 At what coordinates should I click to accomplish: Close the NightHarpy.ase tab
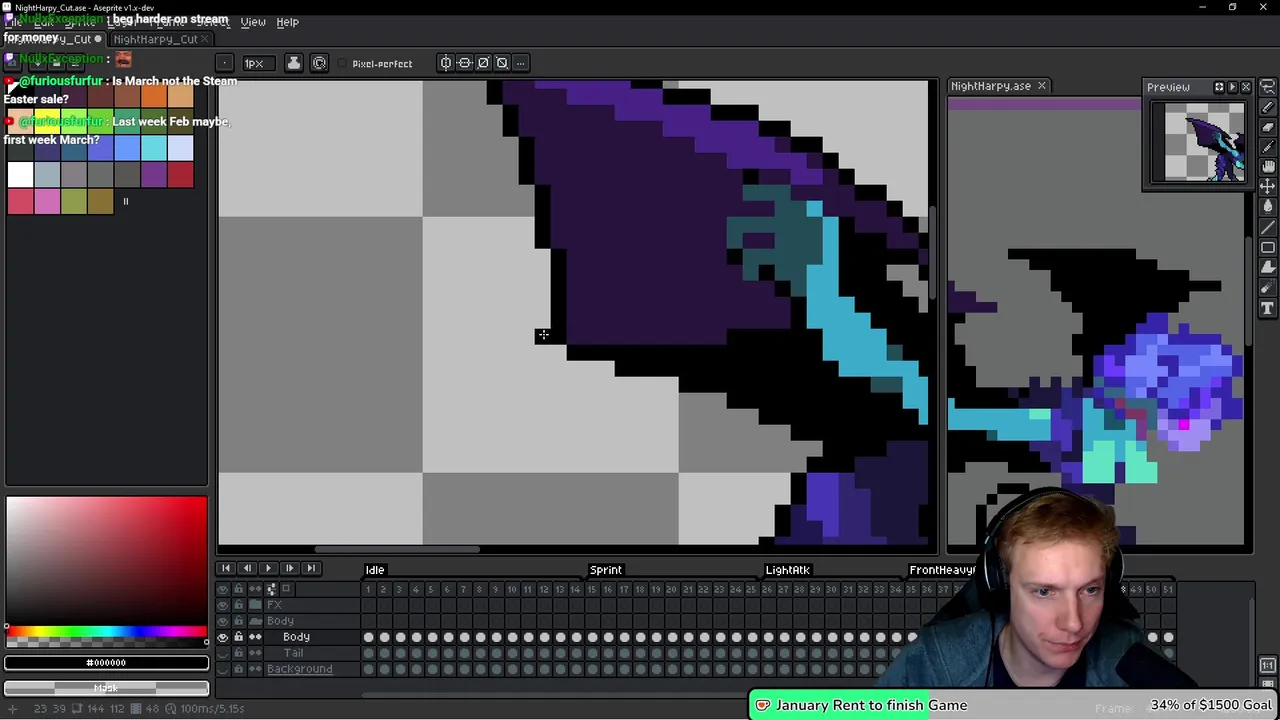coord(1041,86)
